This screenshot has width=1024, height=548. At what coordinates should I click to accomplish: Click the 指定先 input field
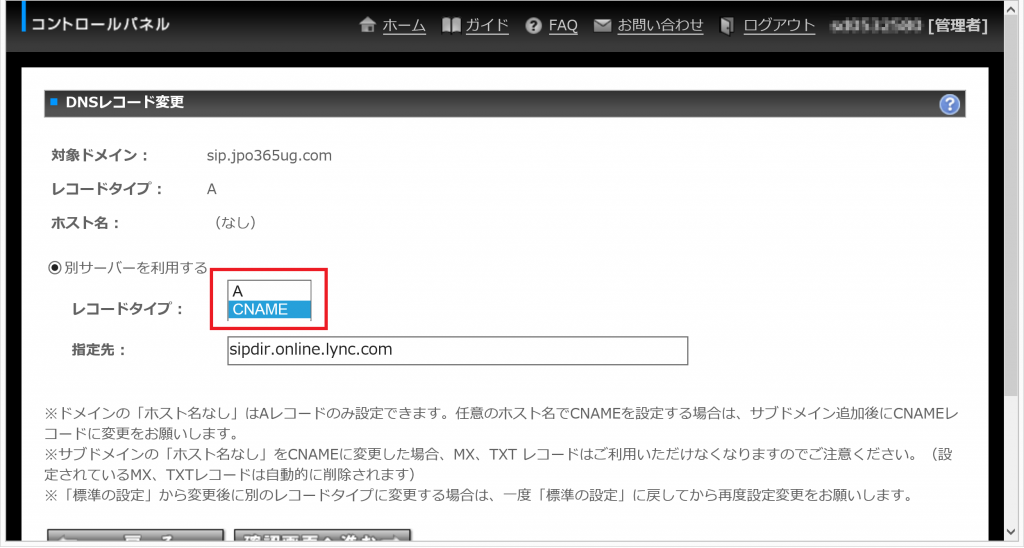457,350
